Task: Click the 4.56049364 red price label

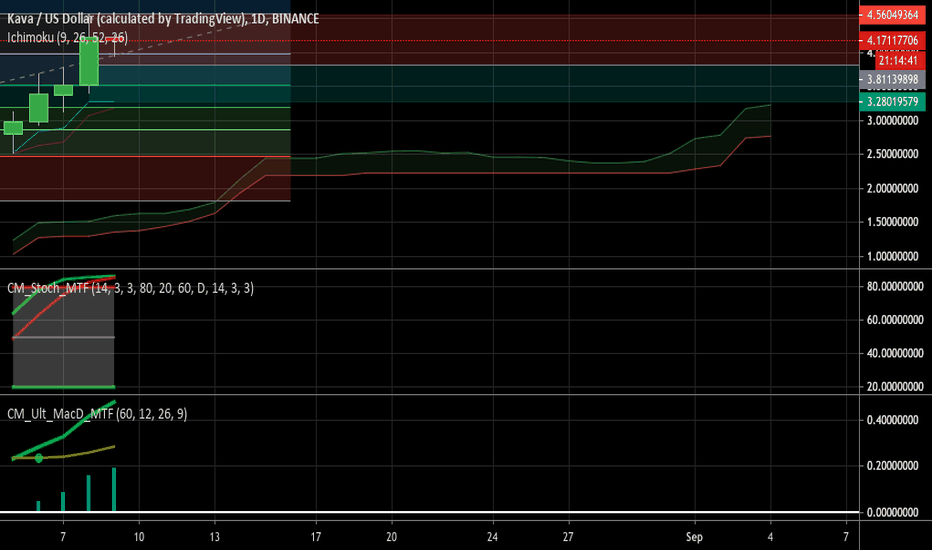Action: coord(892,15)
